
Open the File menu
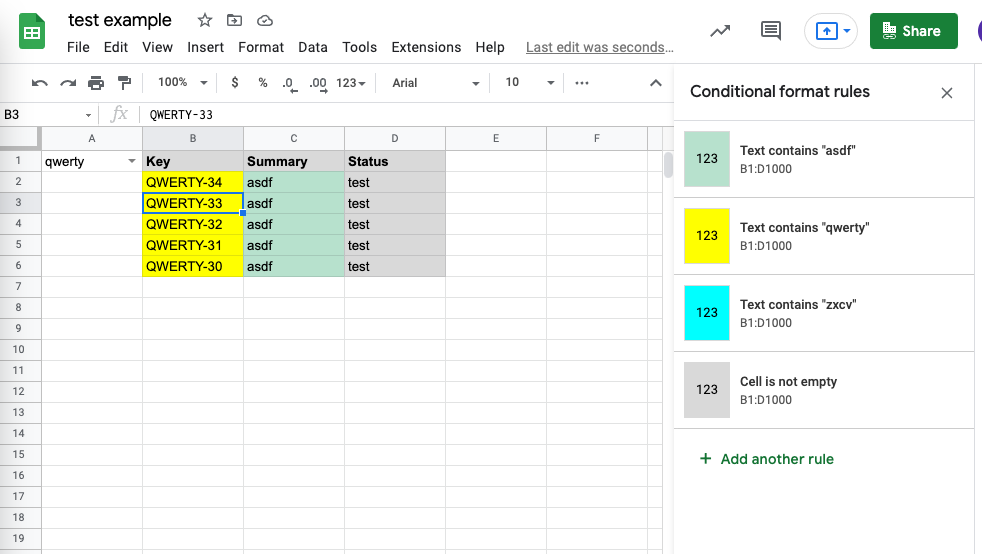tap(78, 47)
